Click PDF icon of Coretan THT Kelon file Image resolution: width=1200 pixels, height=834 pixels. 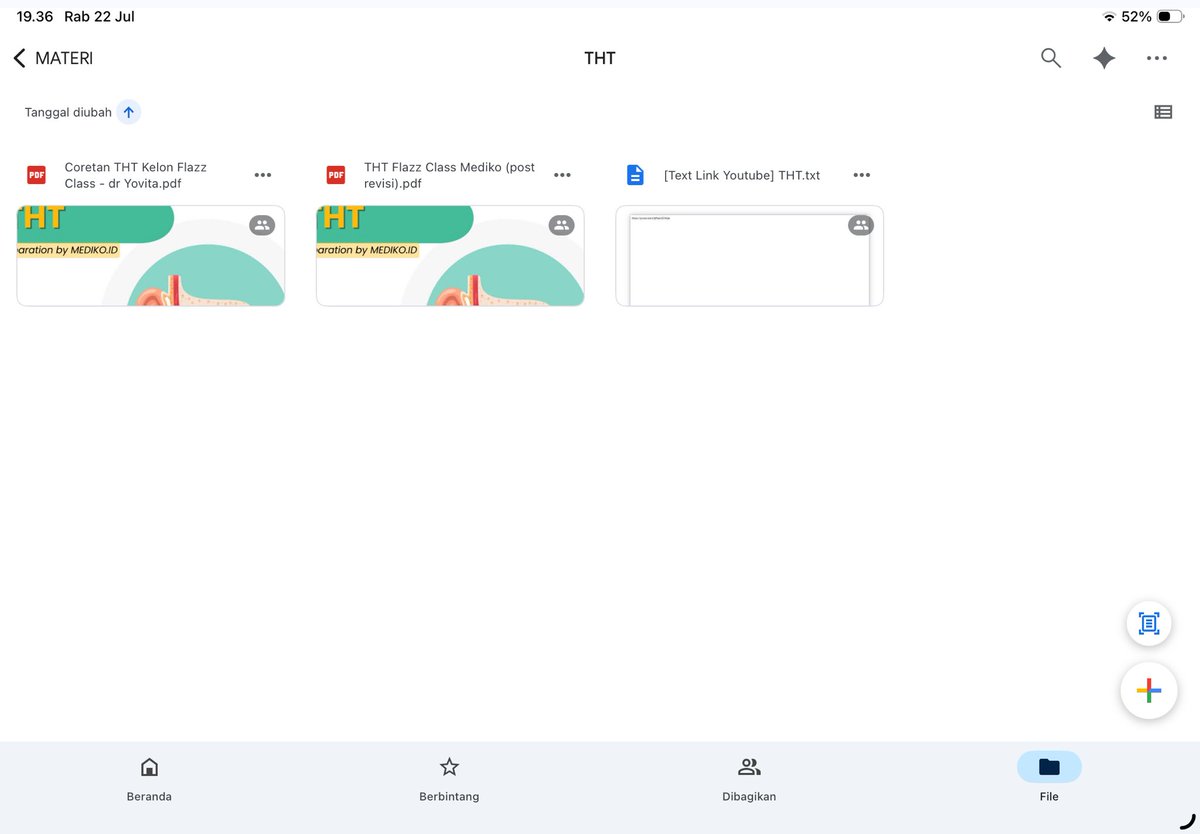pyautogui.click(x=36, y=175)
